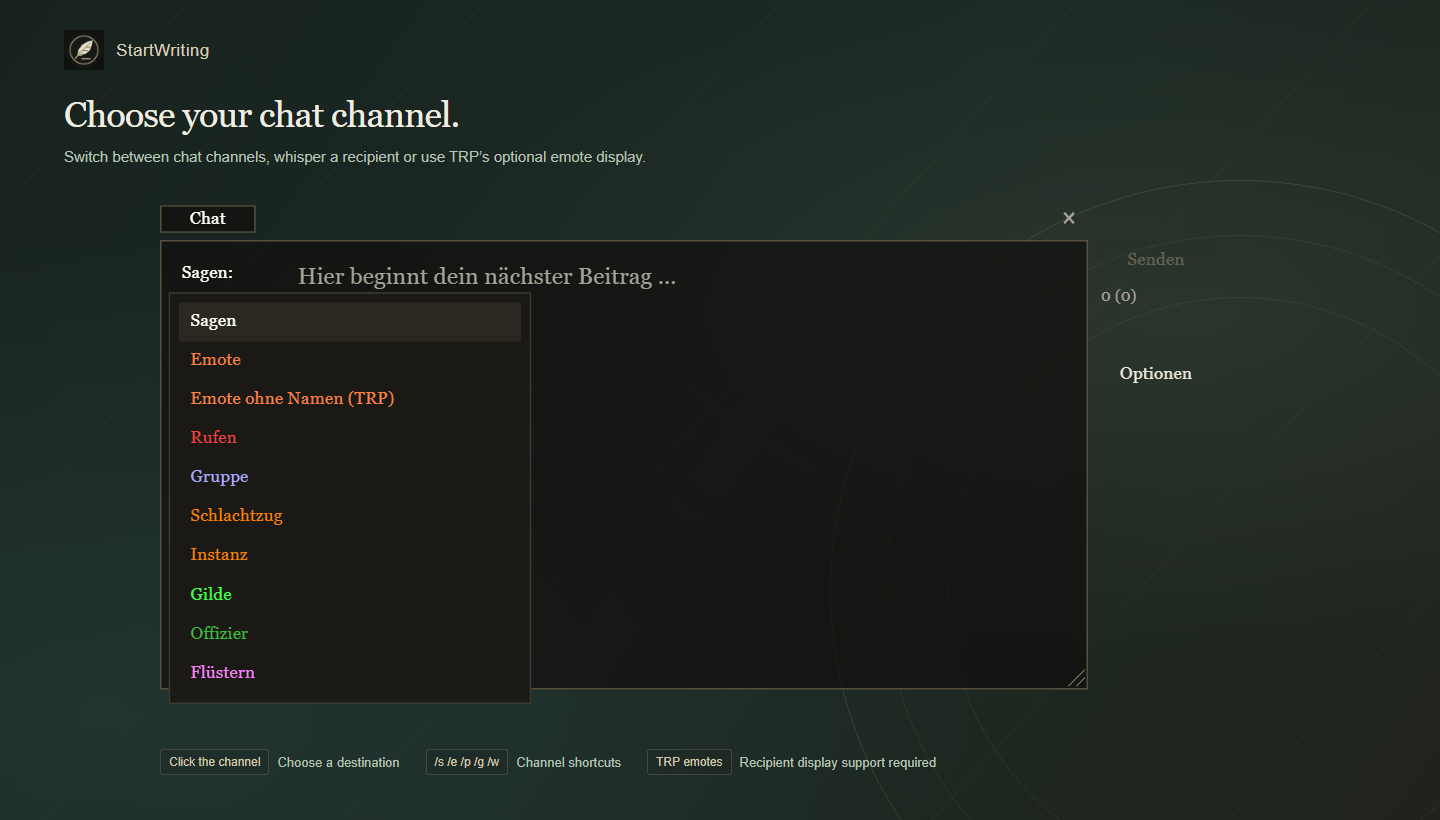Click the 'Channel shortcuts' label
Viewport: 1440px width, 820px height.
point(569,763)
